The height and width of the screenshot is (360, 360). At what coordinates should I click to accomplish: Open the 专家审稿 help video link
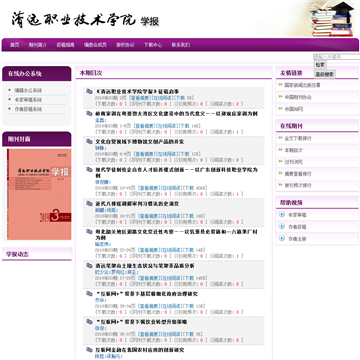tap(297, 215)
